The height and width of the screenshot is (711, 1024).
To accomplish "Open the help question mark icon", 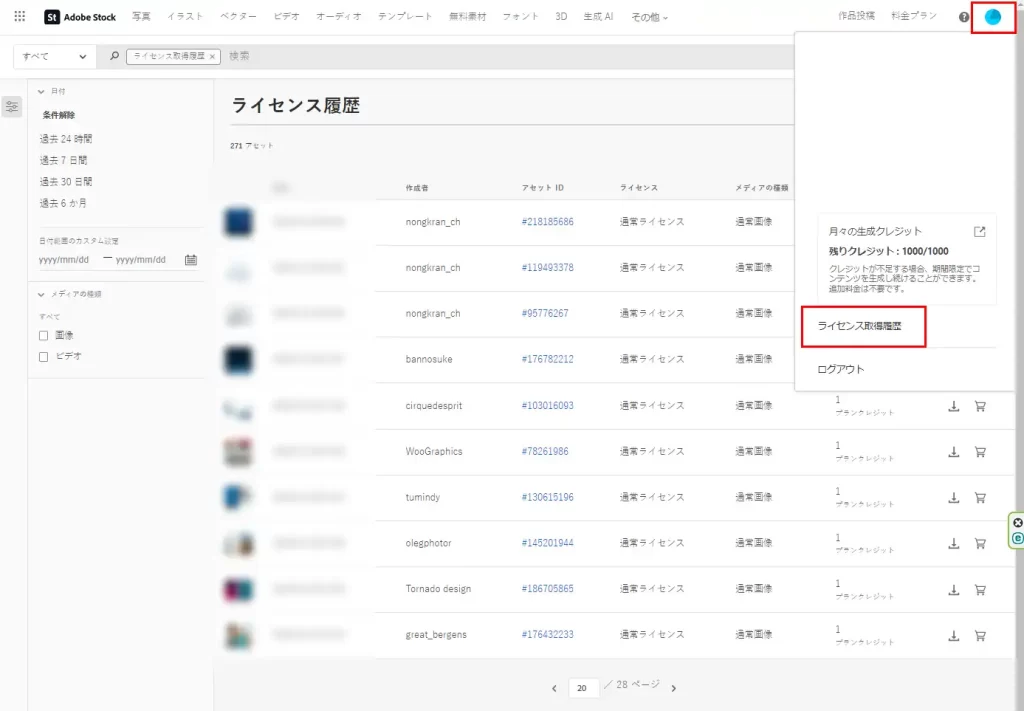I will click(963, 17).
